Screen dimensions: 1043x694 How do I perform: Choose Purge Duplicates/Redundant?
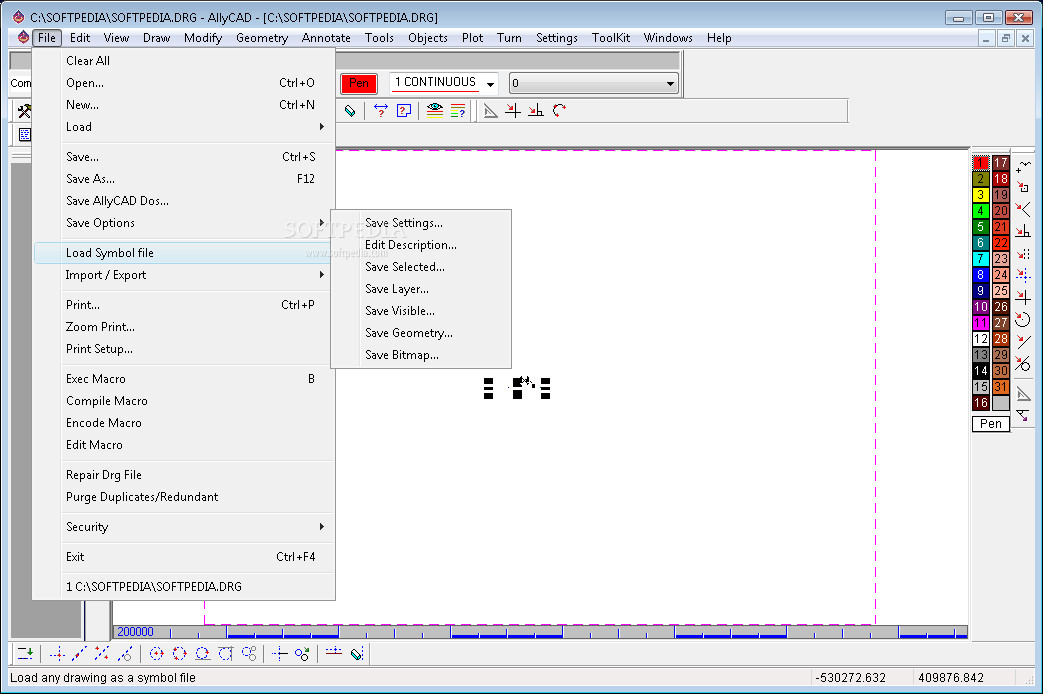(184, 497)
